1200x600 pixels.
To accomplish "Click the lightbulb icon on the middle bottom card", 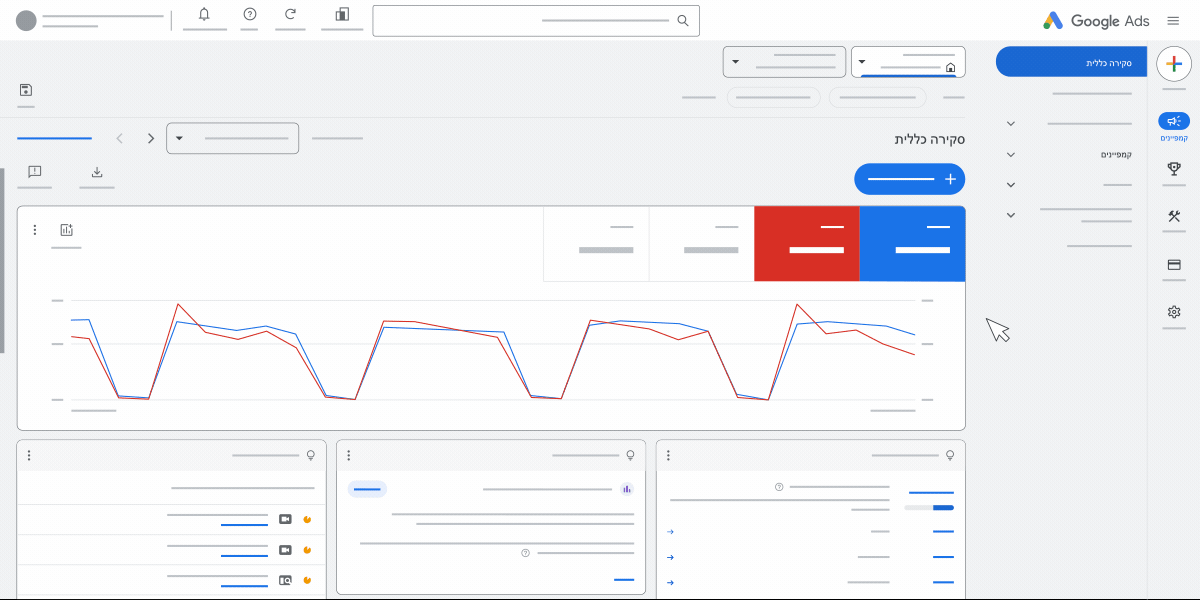I will click(630, 455).
